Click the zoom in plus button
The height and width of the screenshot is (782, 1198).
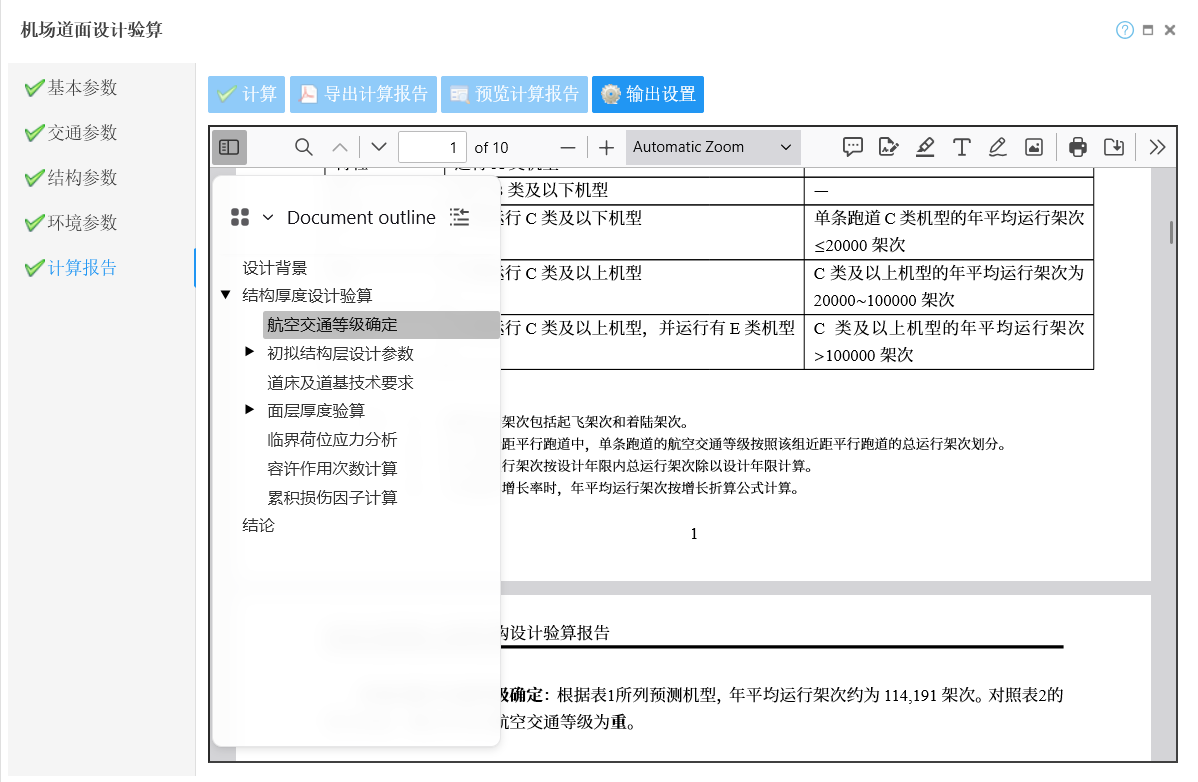(x=606, y=147)
